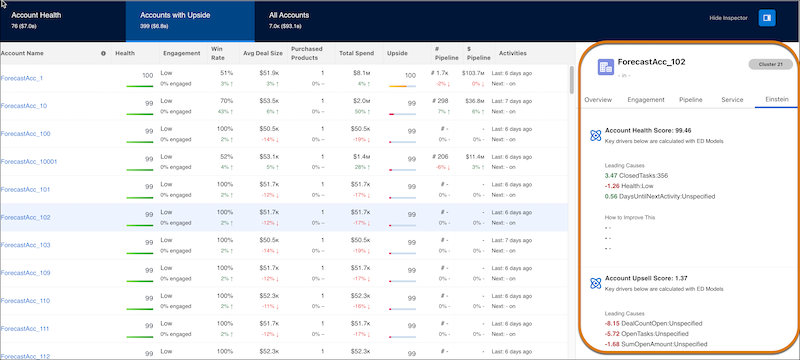
Task: Open ForecastAcc_109 account link
Action: pyautogui.click(x=25, y=273)
